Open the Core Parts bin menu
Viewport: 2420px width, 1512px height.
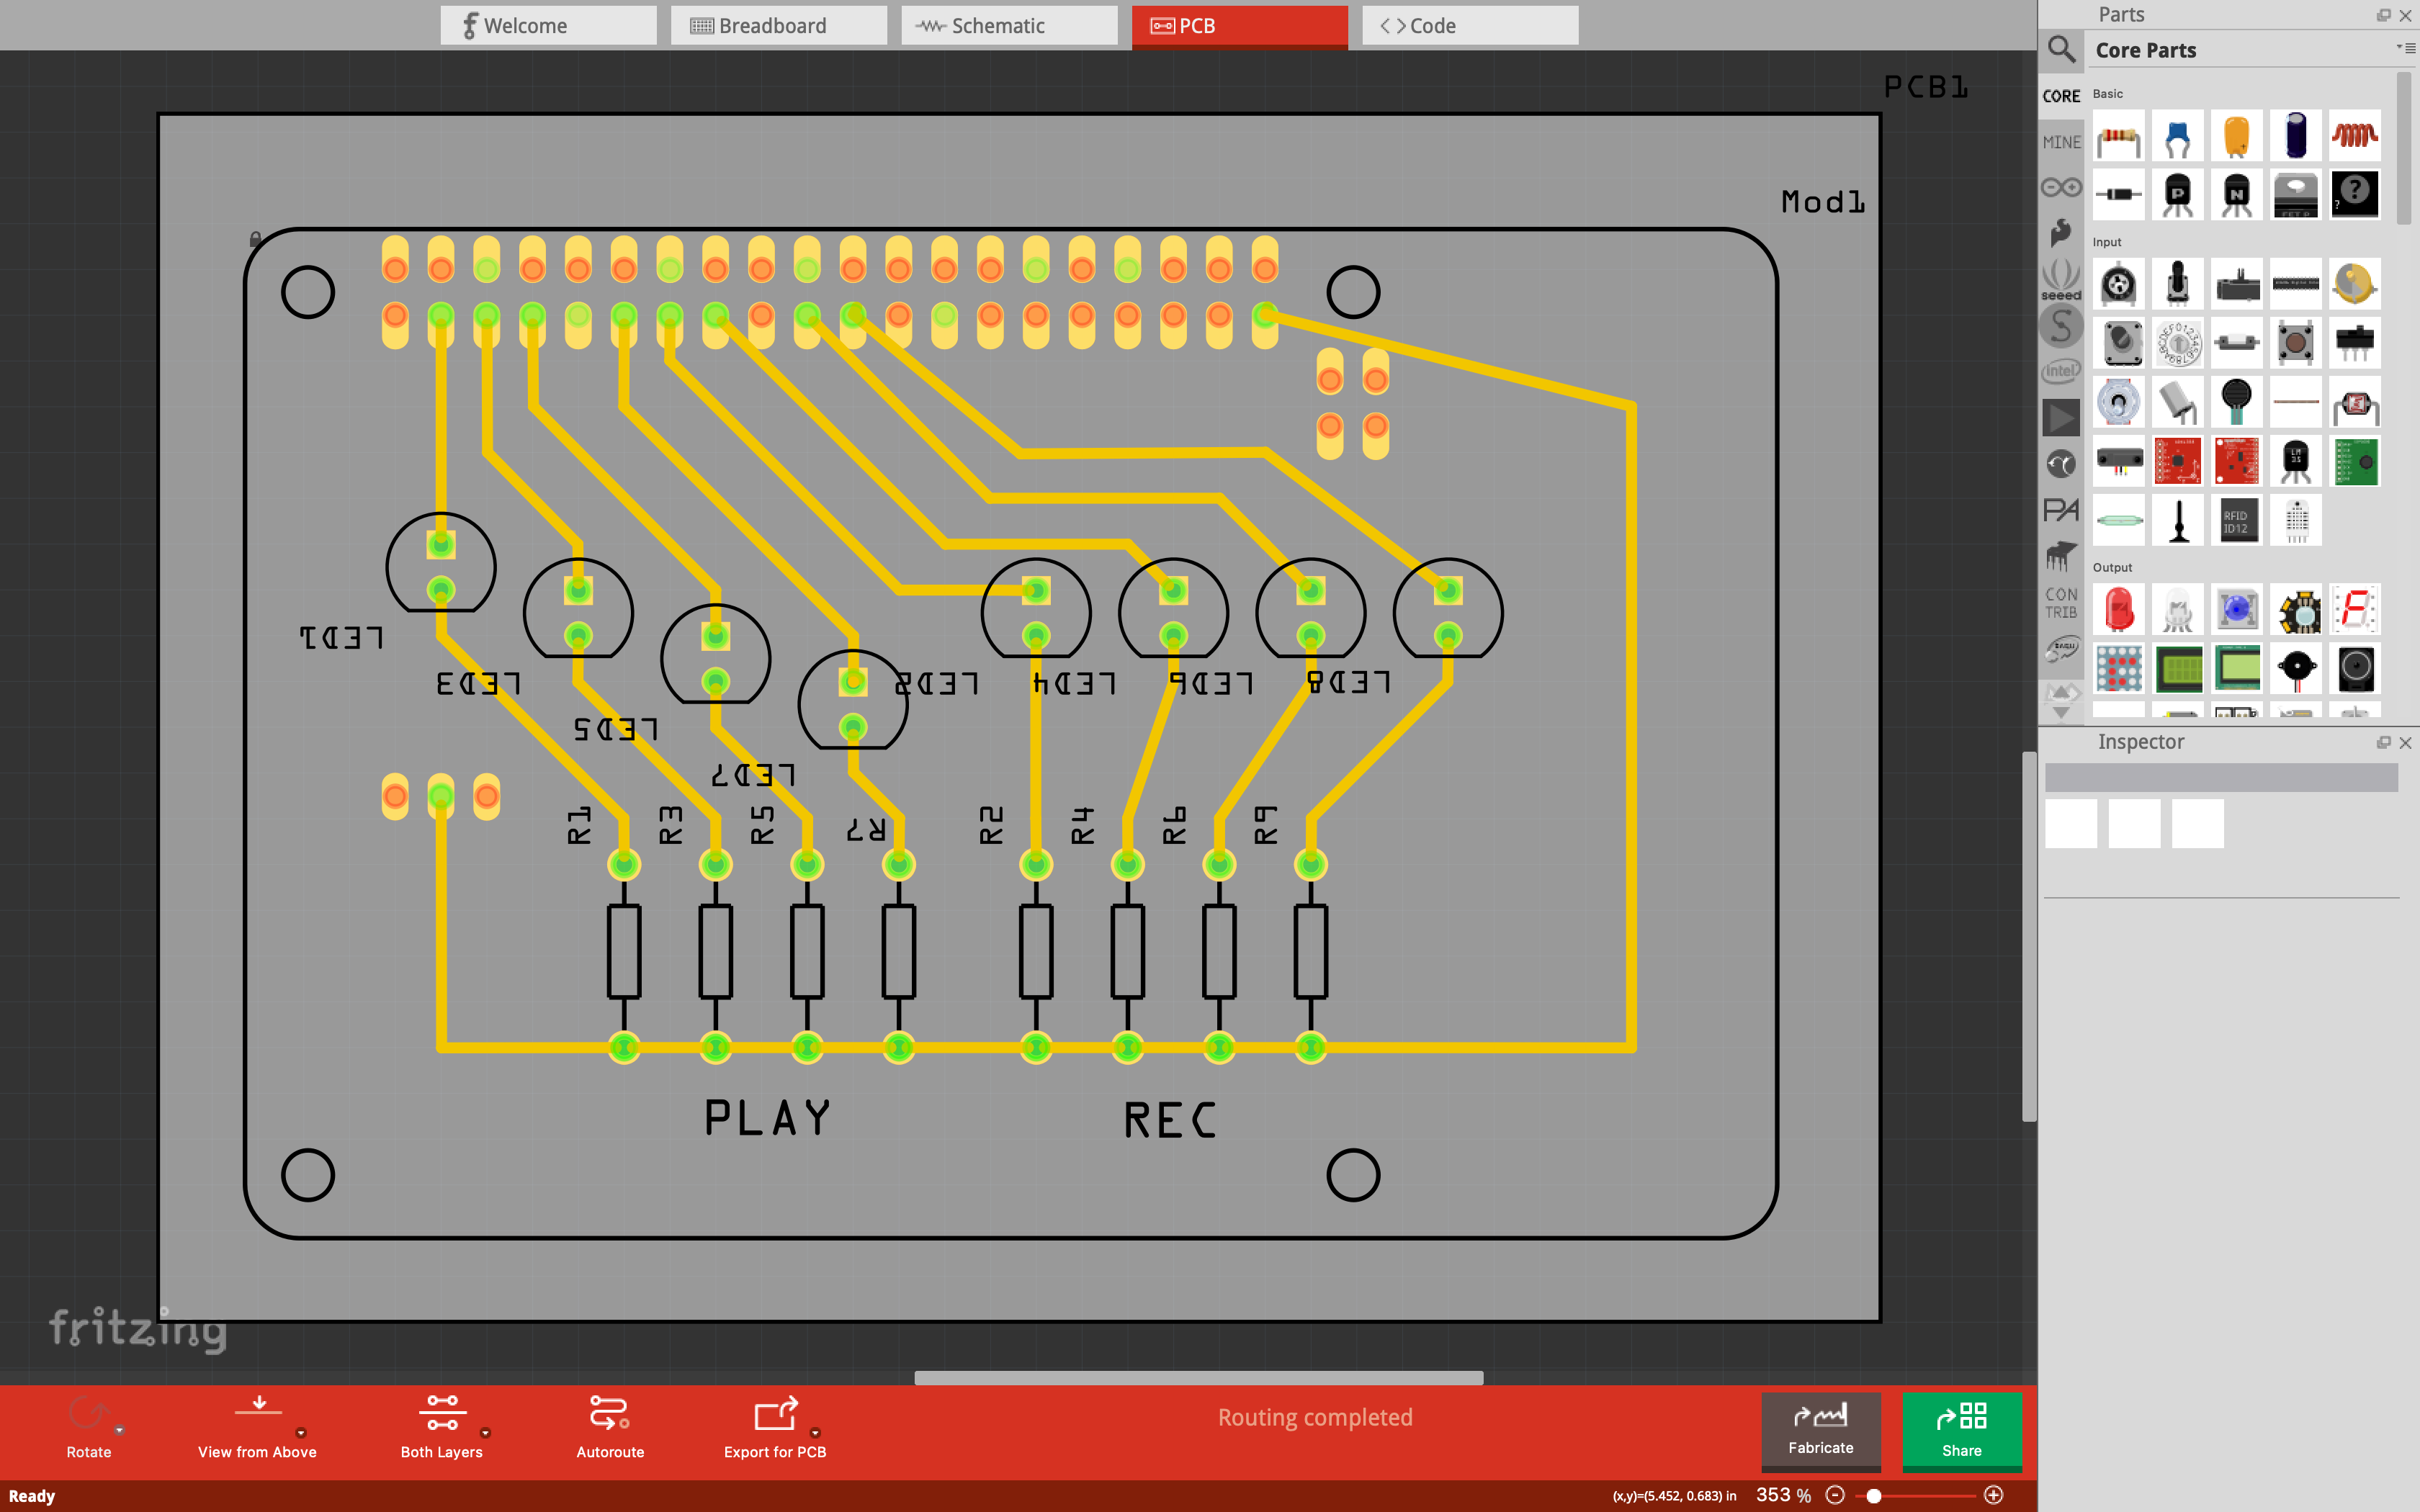pos(2405,48)
